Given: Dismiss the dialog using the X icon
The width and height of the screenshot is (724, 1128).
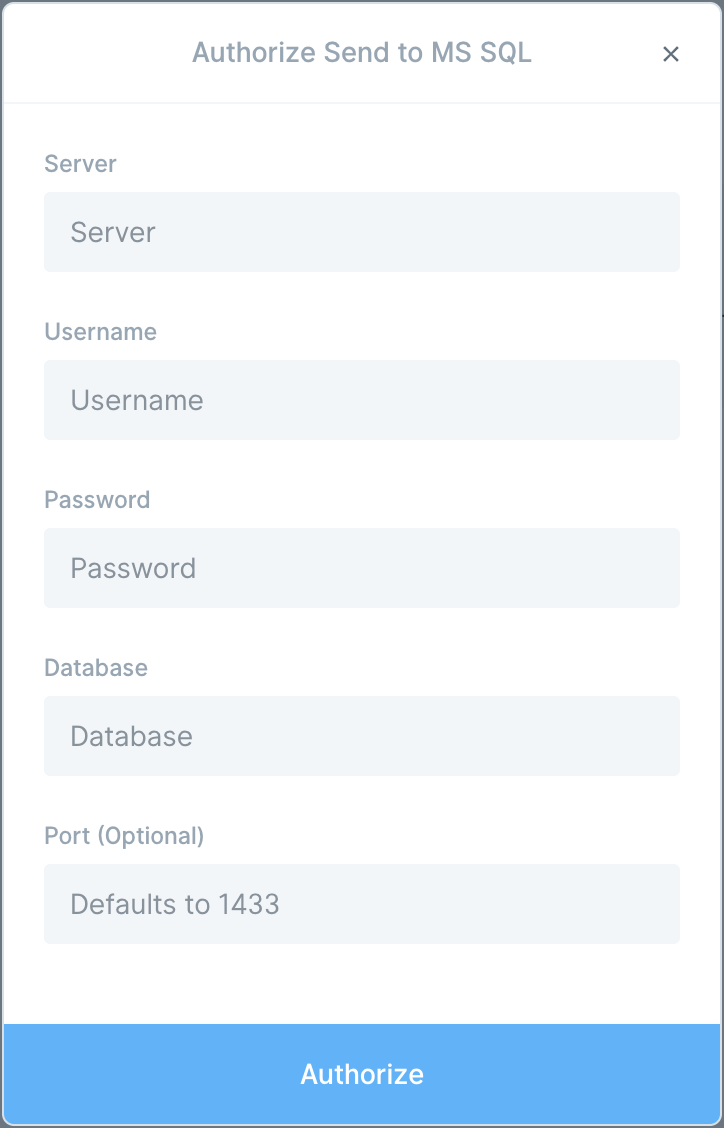Looking at the screenshot, I should click(671, 54).
